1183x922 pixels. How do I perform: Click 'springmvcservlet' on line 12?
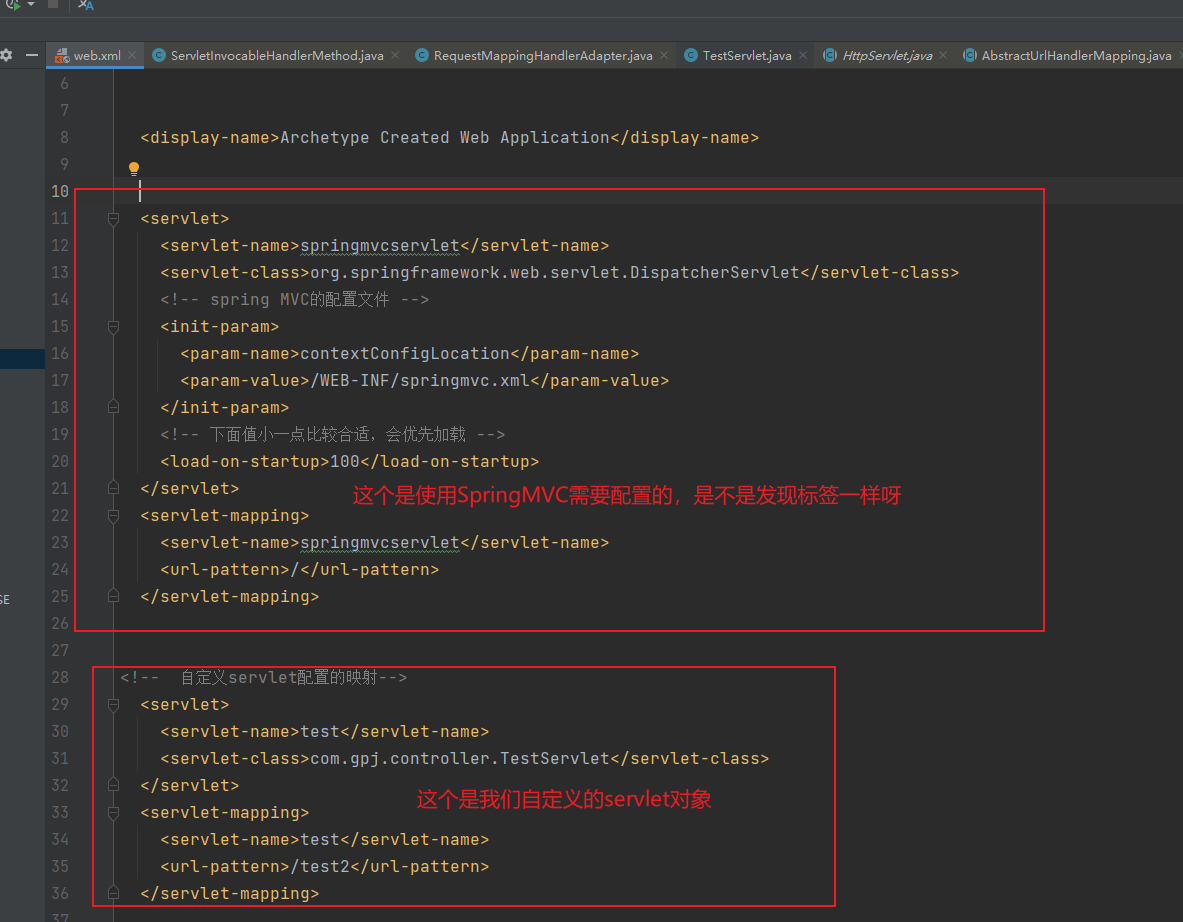379,245
